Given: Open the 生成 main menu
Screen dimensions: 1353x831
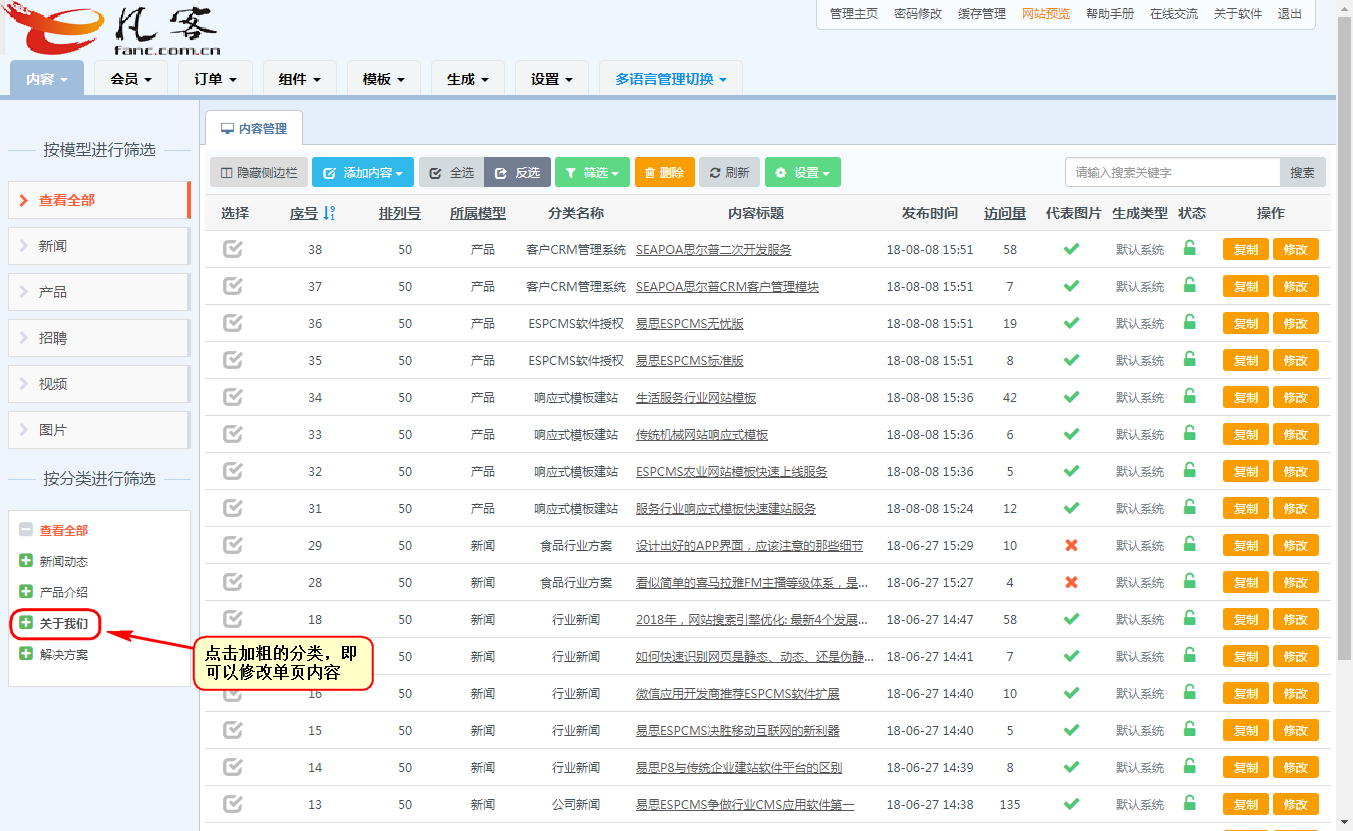Looking at the screenshot, I should [x=467, y=79].
